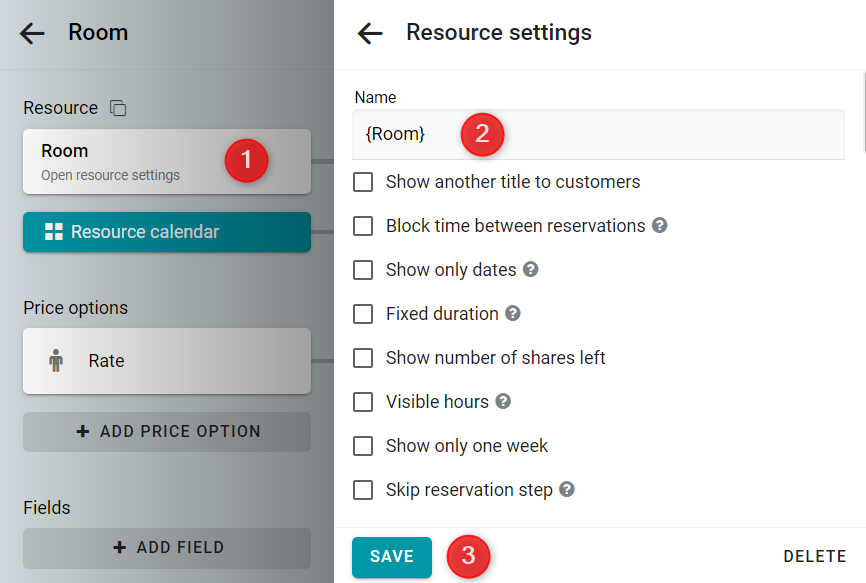
Task: Open the Resource calendar
Action: 167,232
